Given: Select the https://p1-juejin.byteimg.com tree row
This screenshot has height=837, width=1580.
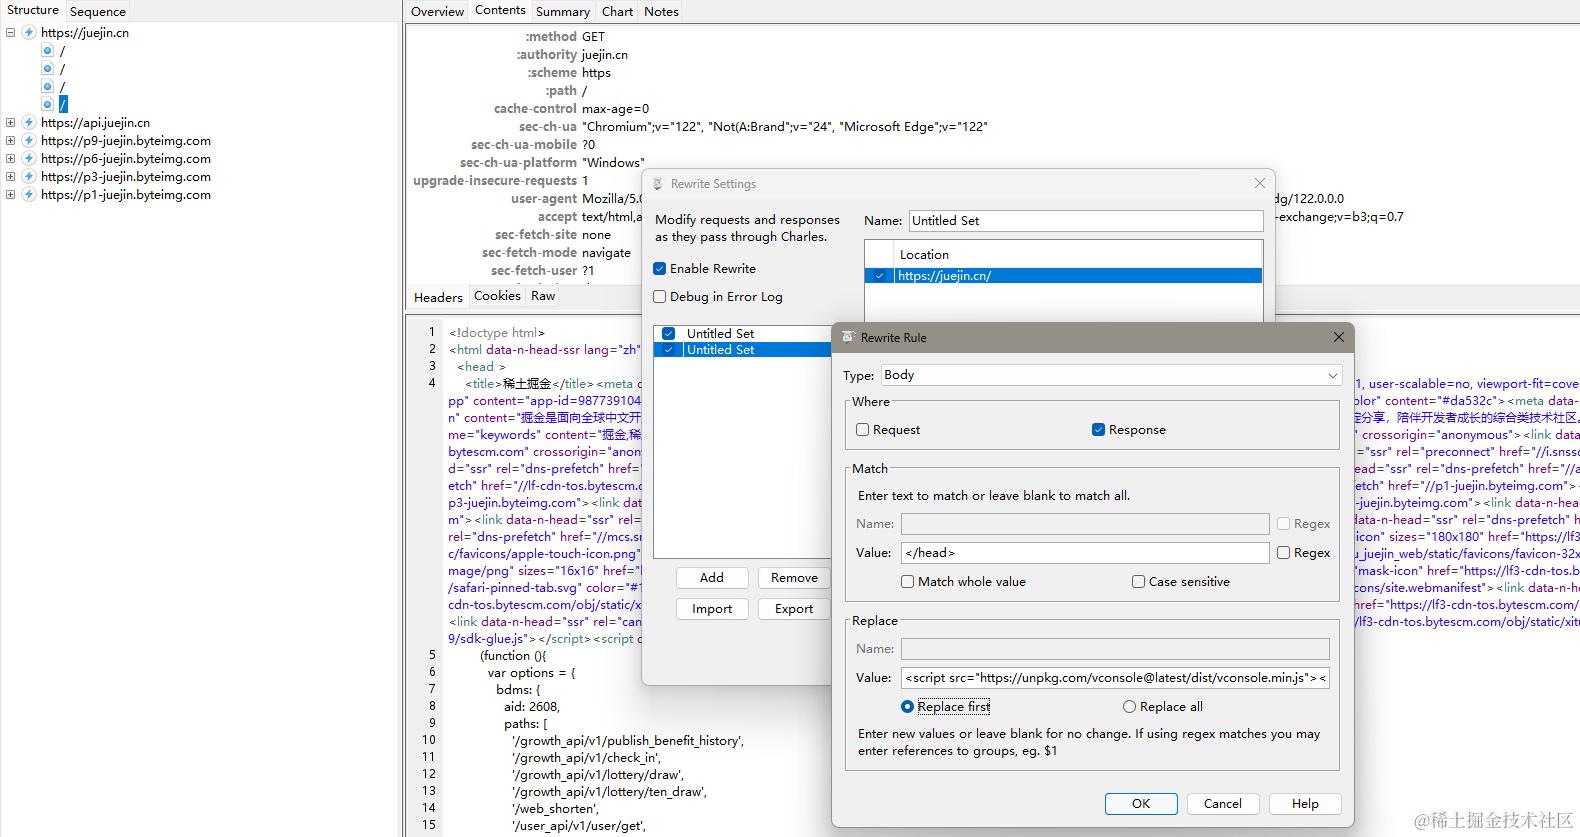Looking at the screenshot, I should tap(126, 195).
